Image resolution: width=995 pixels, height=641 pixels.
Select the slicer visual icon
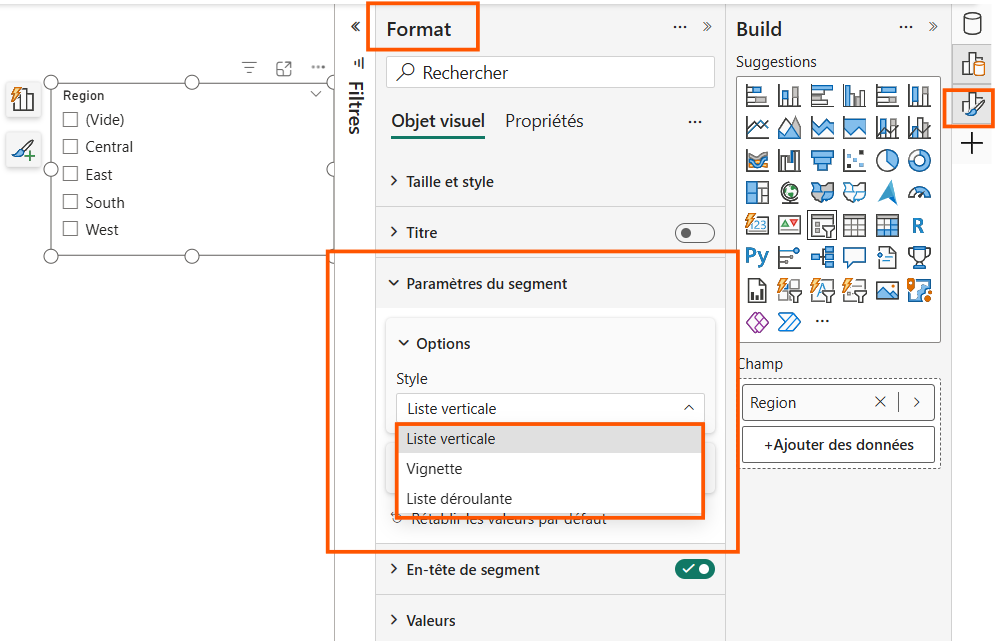pos(822,225)
